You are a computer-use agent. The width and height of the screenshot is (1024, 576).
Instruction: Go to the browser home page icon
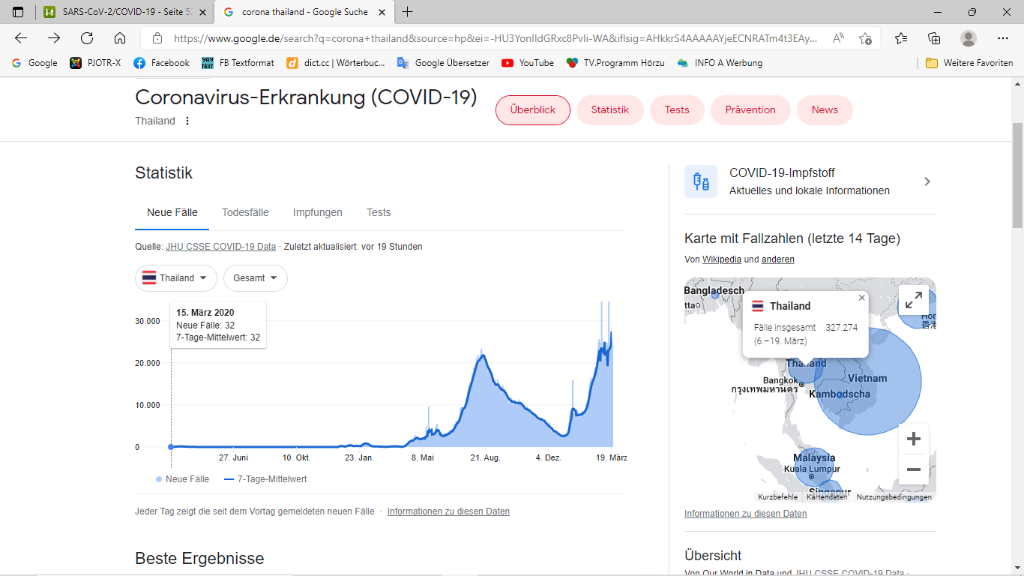click(x=120, y=38)
